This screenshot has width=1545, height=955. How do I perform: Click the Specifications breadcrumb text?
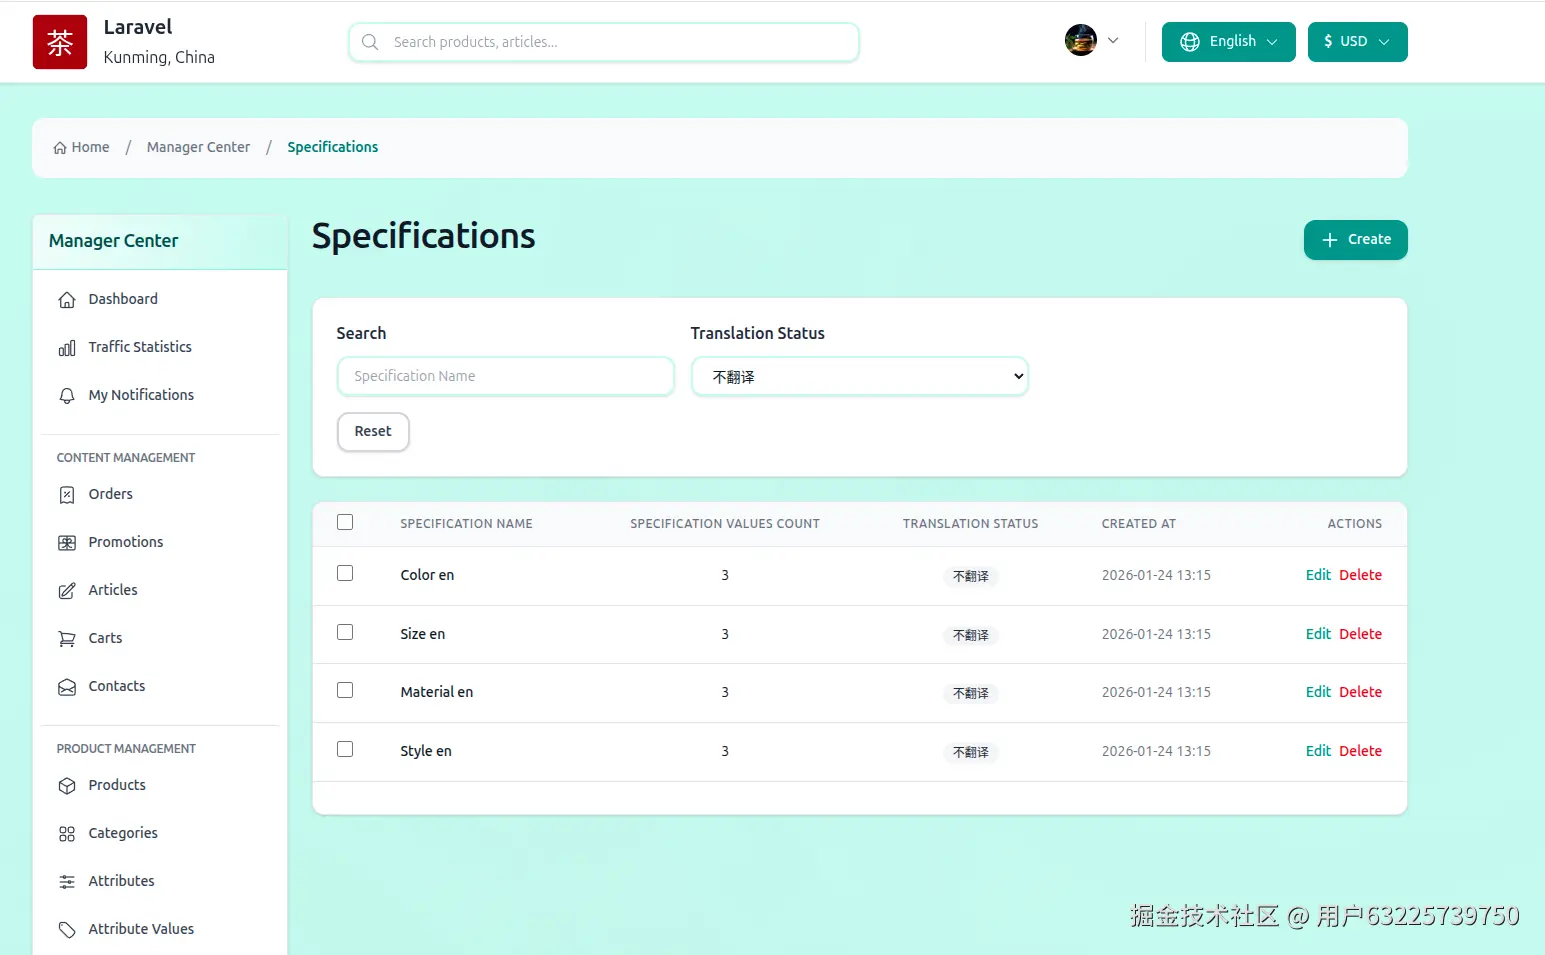click(333, 147)
